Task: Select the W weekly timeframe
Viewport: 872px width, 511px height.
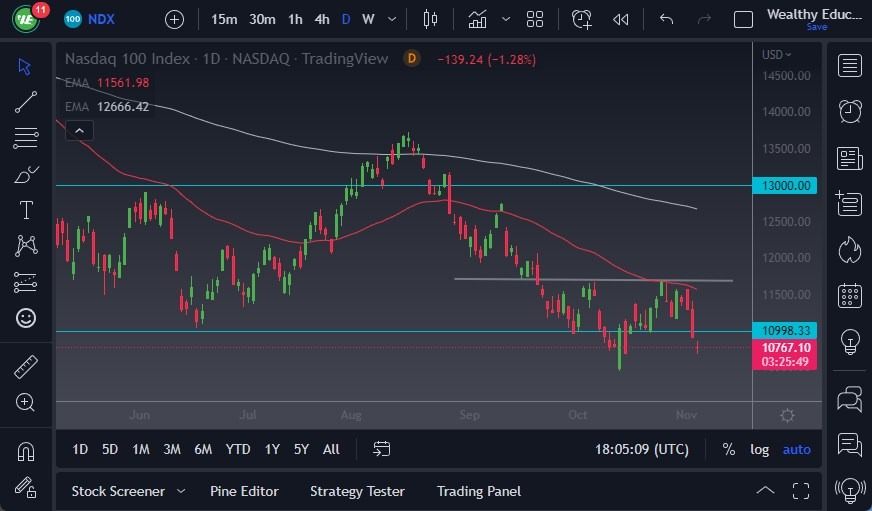Action: (x=368, y=20)
